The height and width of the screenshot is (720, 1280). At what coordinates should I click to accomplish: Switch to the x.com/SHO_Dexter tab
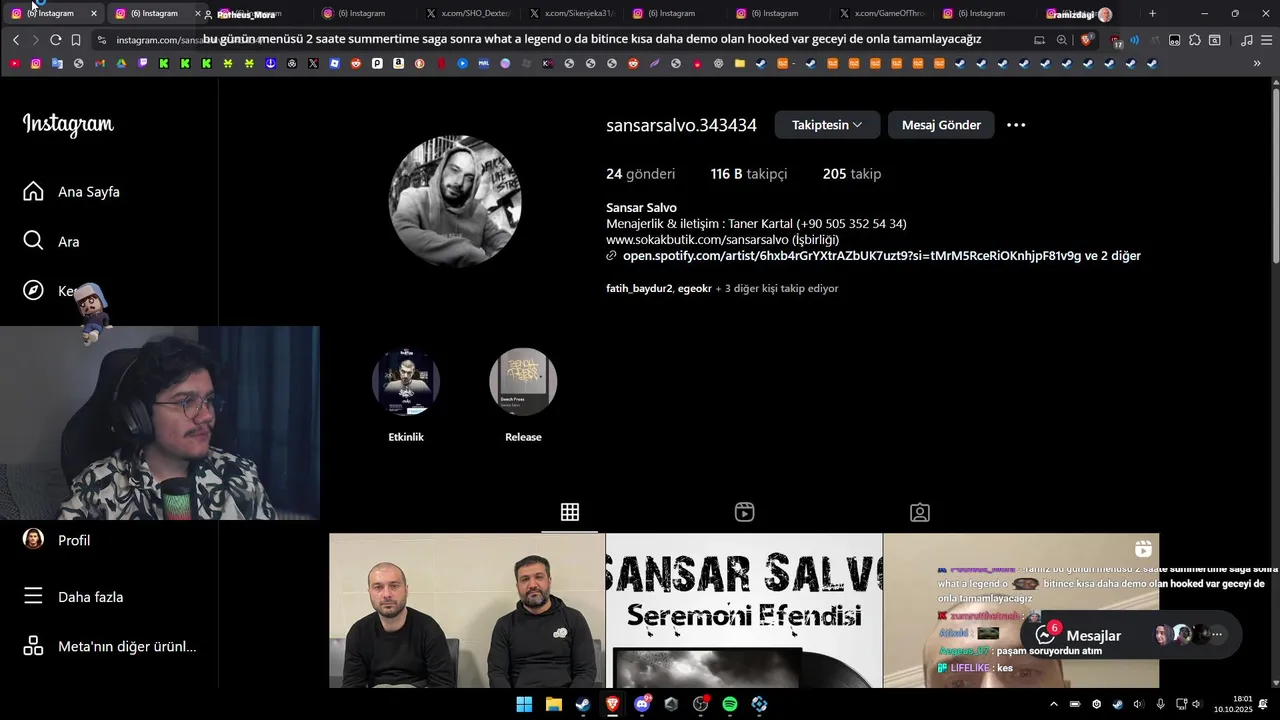point(468,13)
